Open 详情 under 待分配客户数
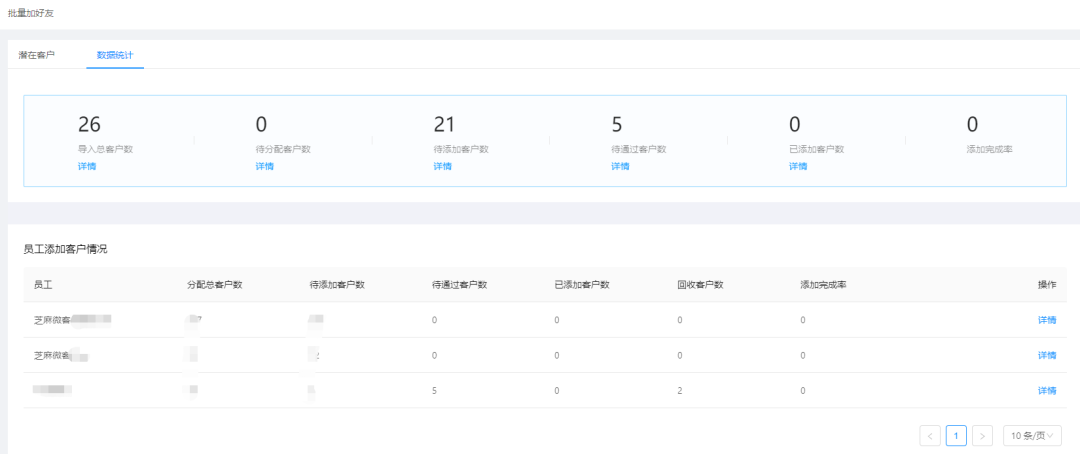Screen dimensions: 1080x454 (264, 166)
